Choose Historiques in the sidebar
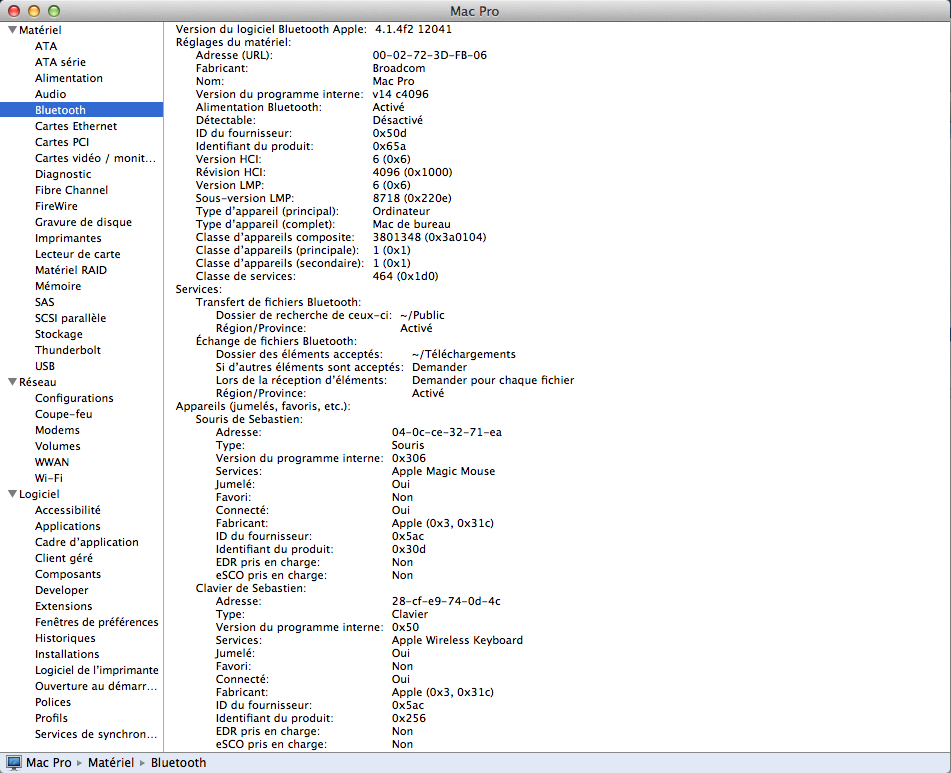 (65, 638)
